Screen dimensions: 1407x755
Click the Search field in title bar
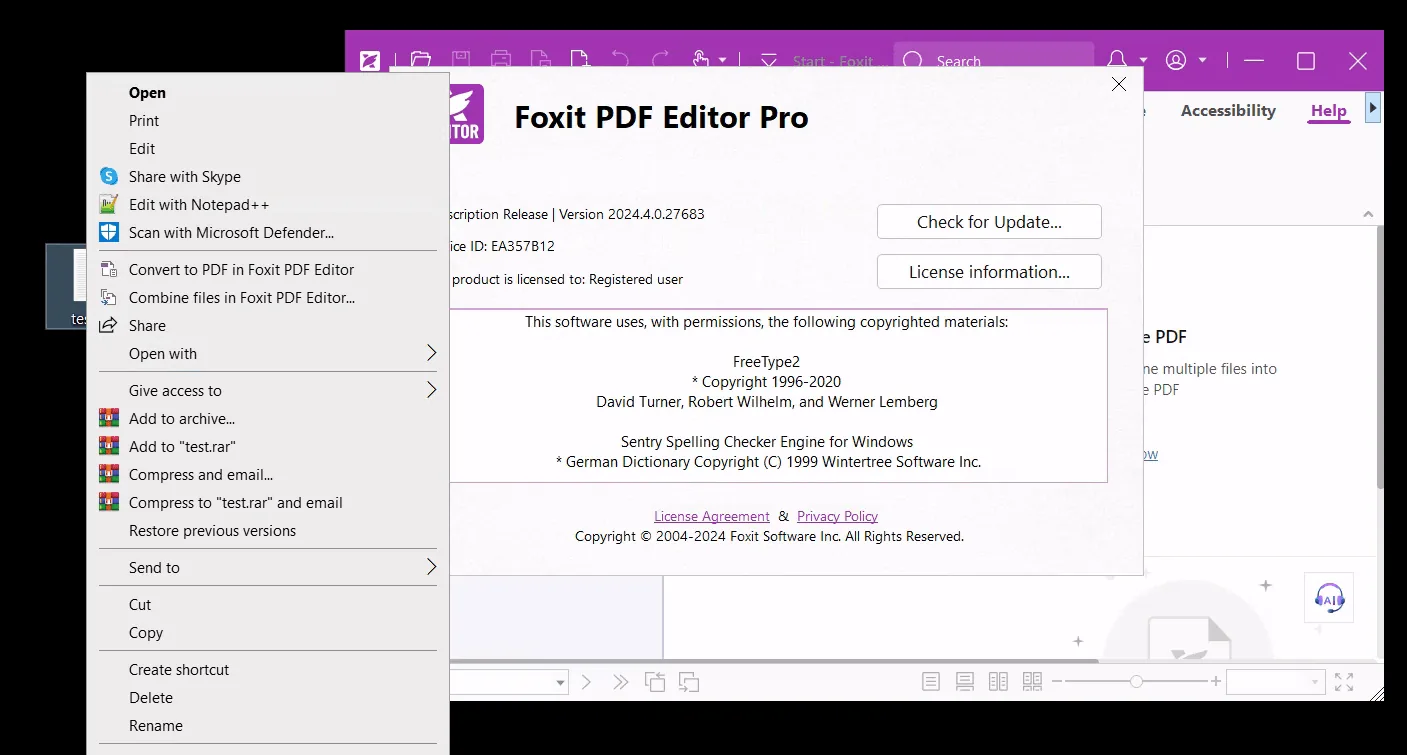coord(994,60)
